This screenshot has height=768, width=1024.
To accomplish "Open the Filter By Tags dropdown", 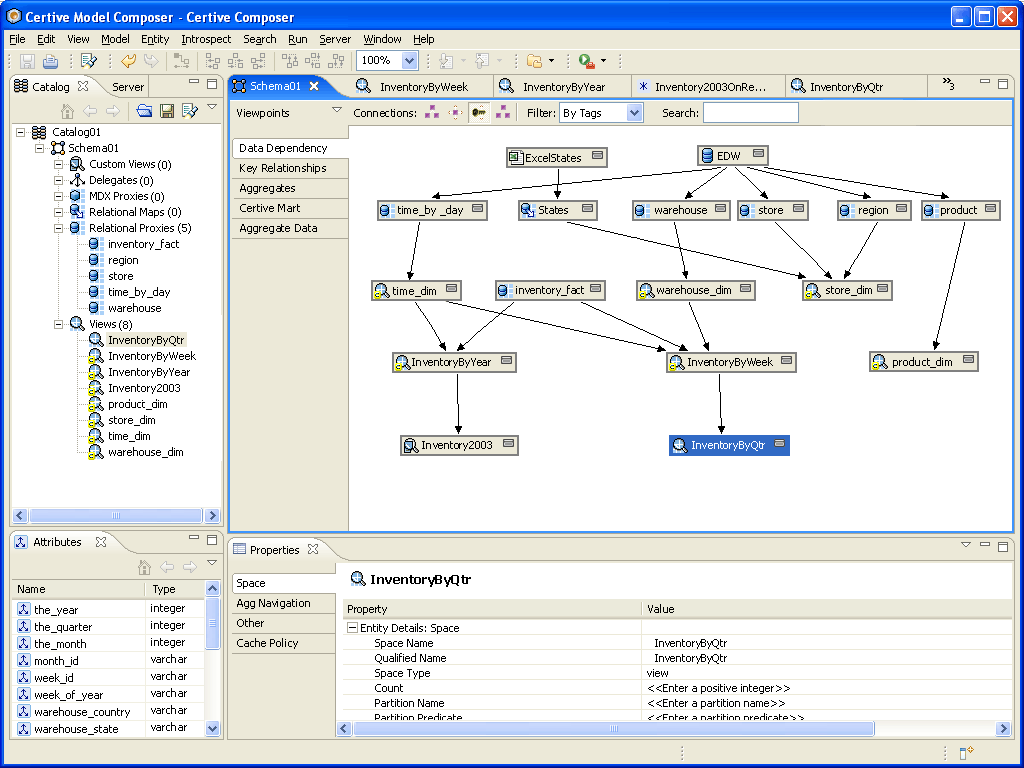I will 634,113.
